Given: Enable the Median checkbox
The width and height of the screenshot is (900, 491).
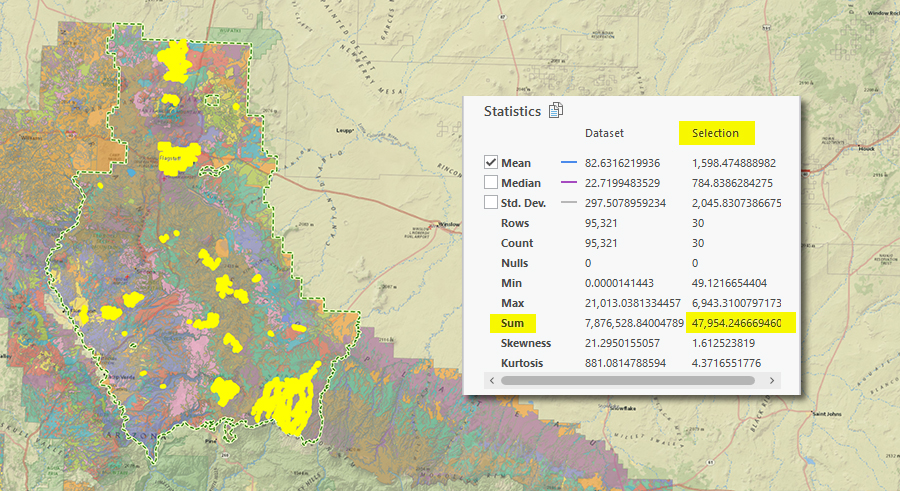Looking at the screenshot, I should (491, 183).
